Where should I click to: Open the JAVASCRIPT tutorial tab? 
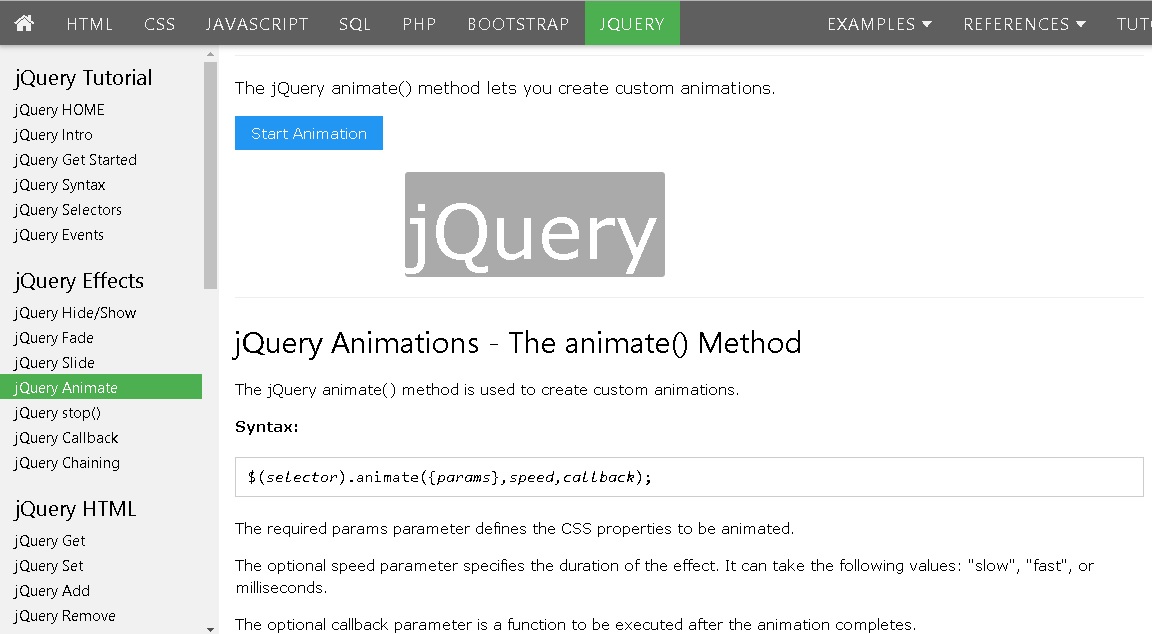click(x=256, y=24)
